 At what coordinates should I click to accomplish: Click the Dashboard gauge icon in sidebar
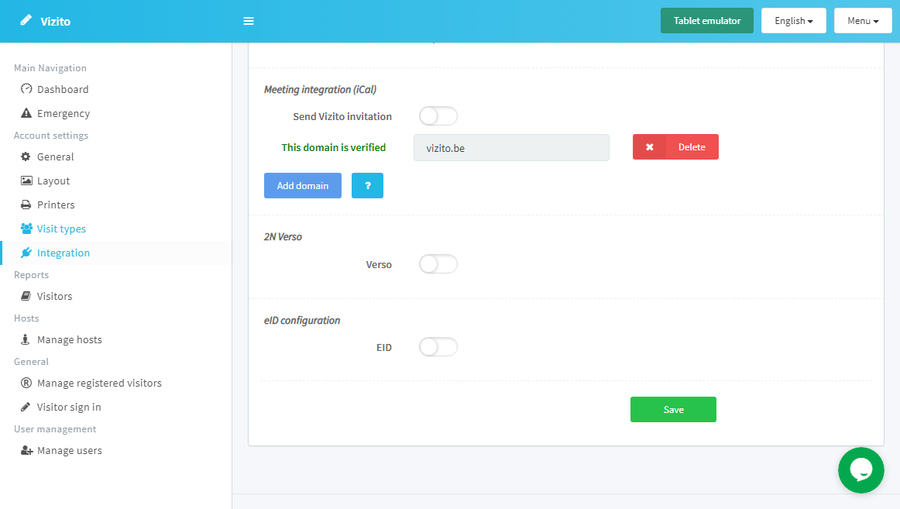(x=27, y=89)
